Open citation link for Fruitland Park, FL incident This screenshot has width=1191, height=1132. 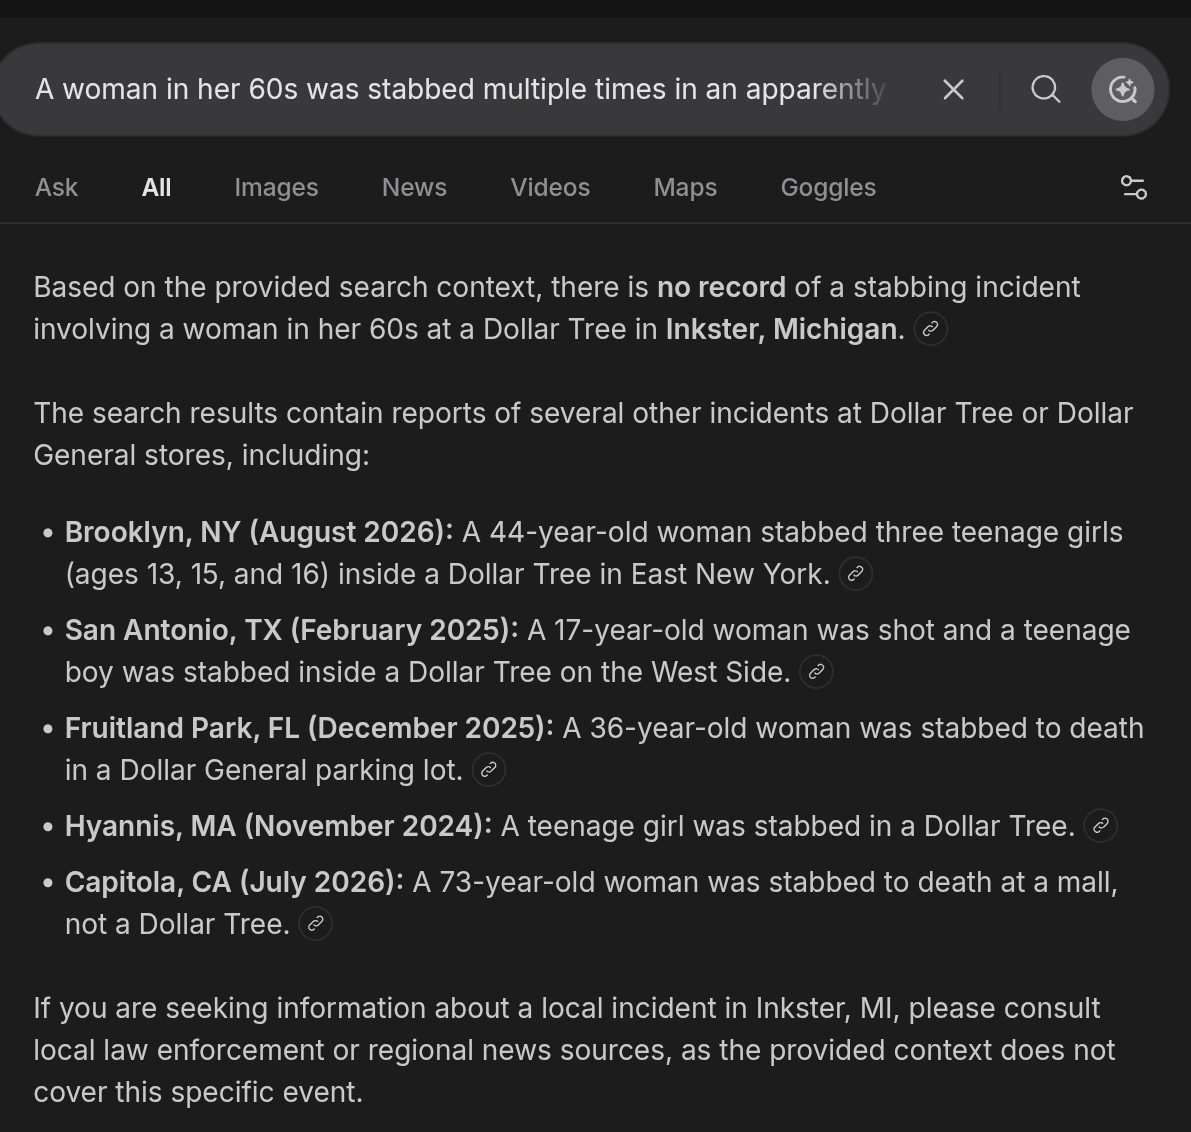coord(488,770)
